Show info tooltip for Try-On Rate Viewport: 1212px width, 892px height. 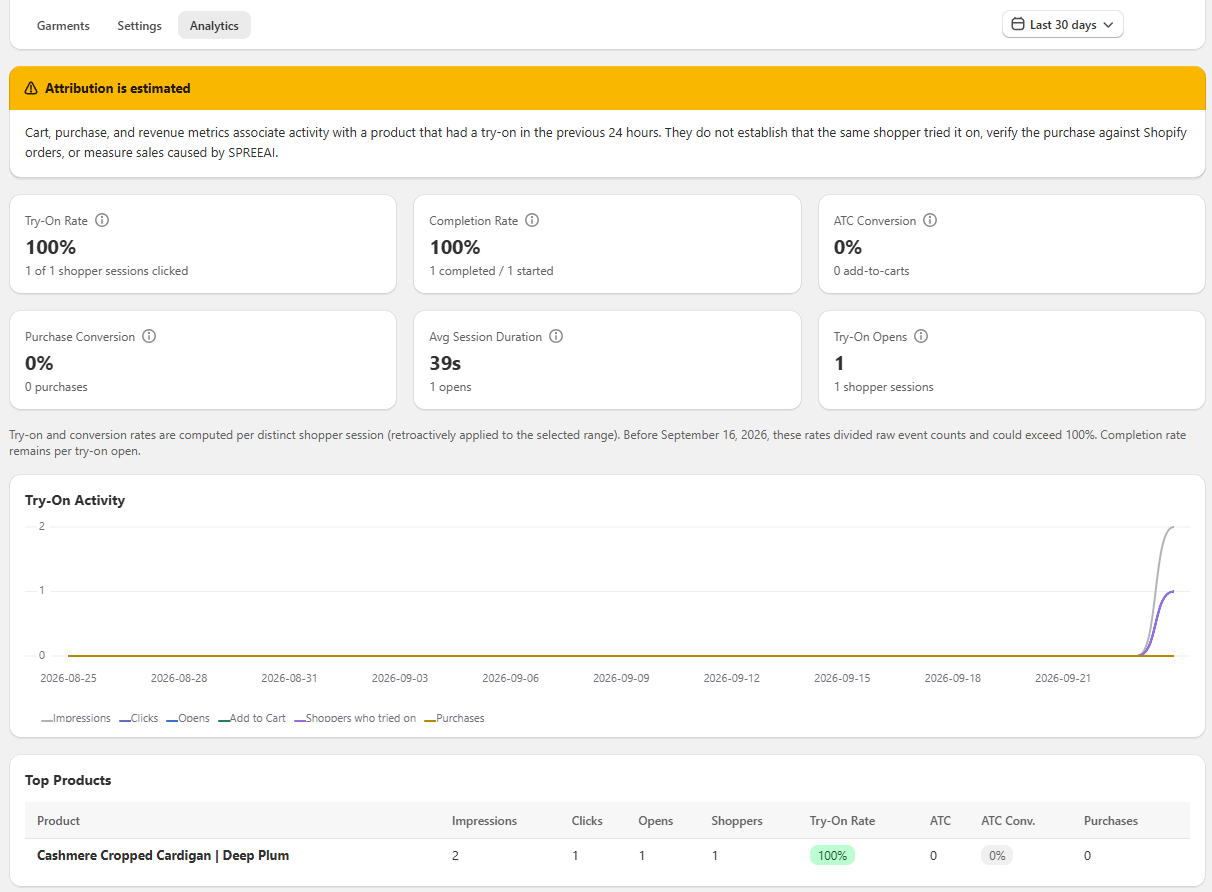[102, 220]
